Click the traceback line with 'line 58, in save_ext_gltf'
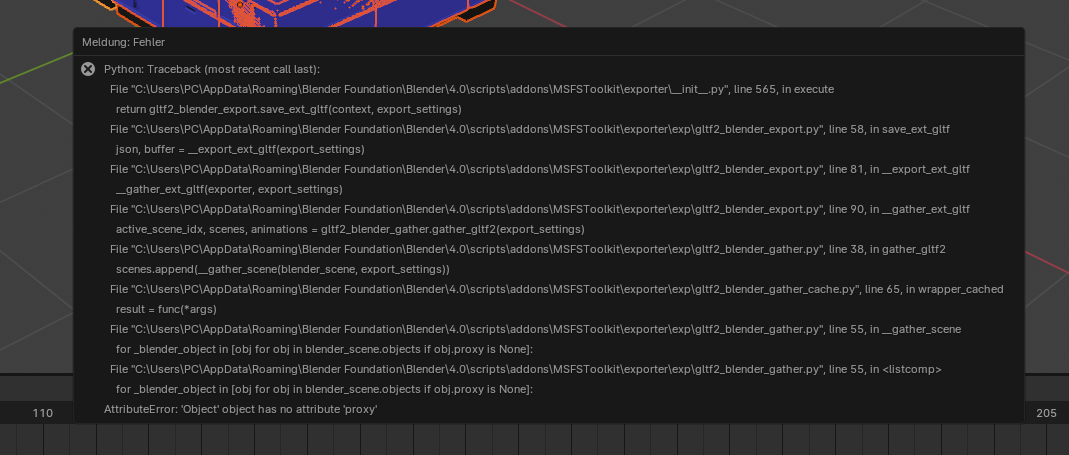Screen dimensions: 1069x455 (x=530, y=129)
